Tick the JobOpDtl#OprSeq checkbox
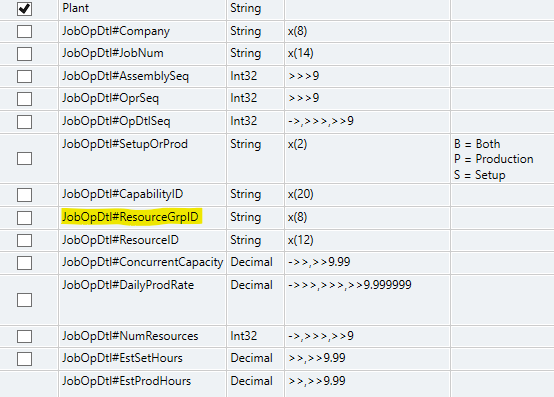The image size is (554, 397). coord(24,99)
